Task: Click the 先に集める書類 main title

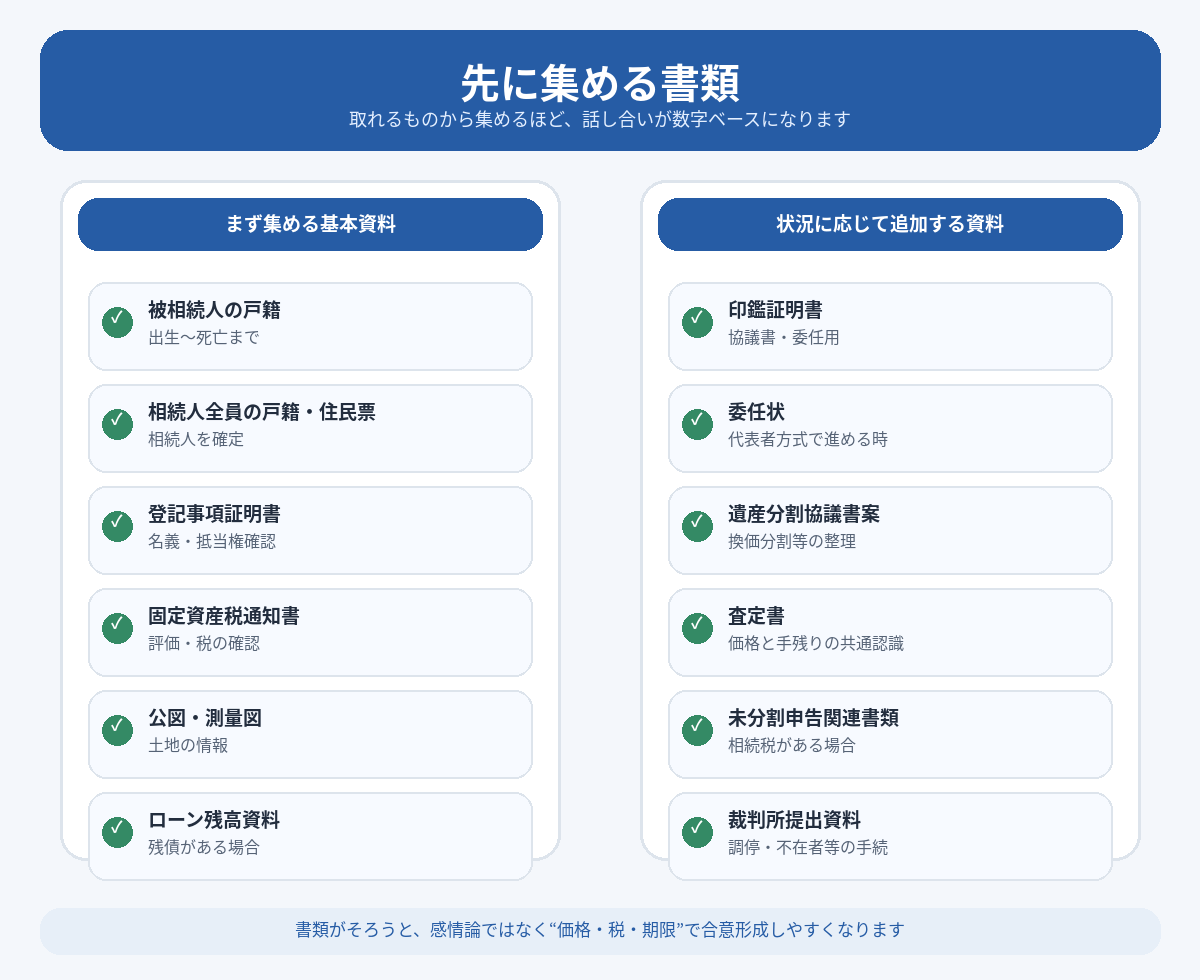Action: pyautogui.click(x=600, y=82)
